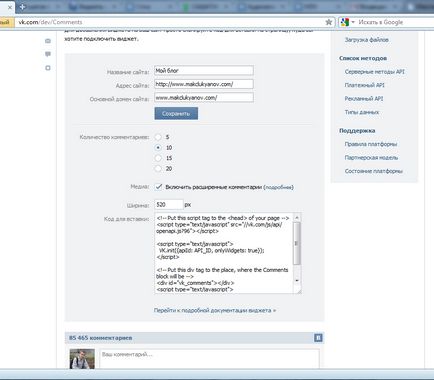Viewport: 434px width, 380px height.
Task: Click the 'Поддержка' section heading
Action: [x=357, y=131]
